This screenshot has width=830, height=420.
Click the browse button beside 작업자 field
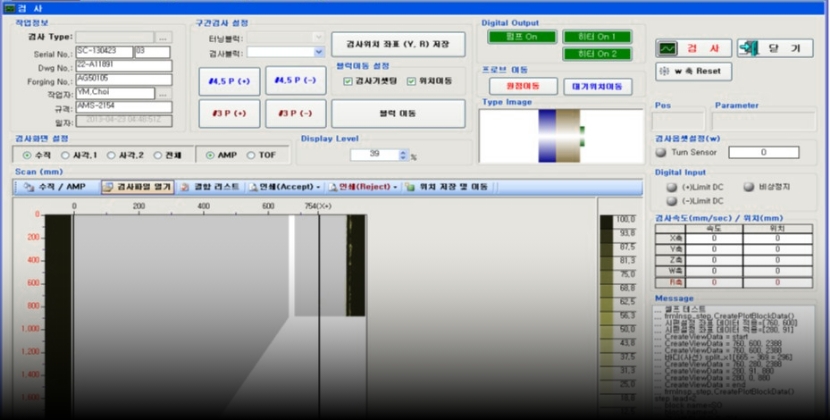[164, 93]
